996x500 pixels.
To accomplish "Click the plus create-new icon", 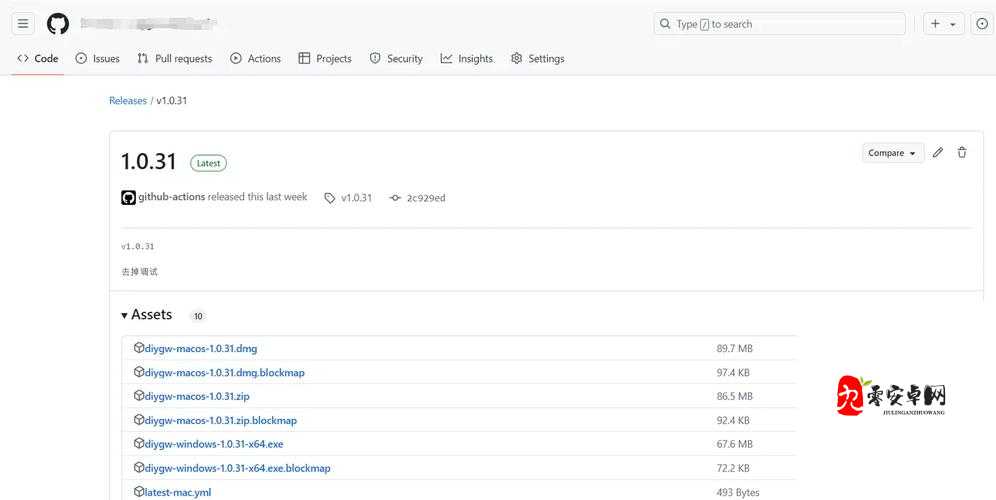I will 935,24.
